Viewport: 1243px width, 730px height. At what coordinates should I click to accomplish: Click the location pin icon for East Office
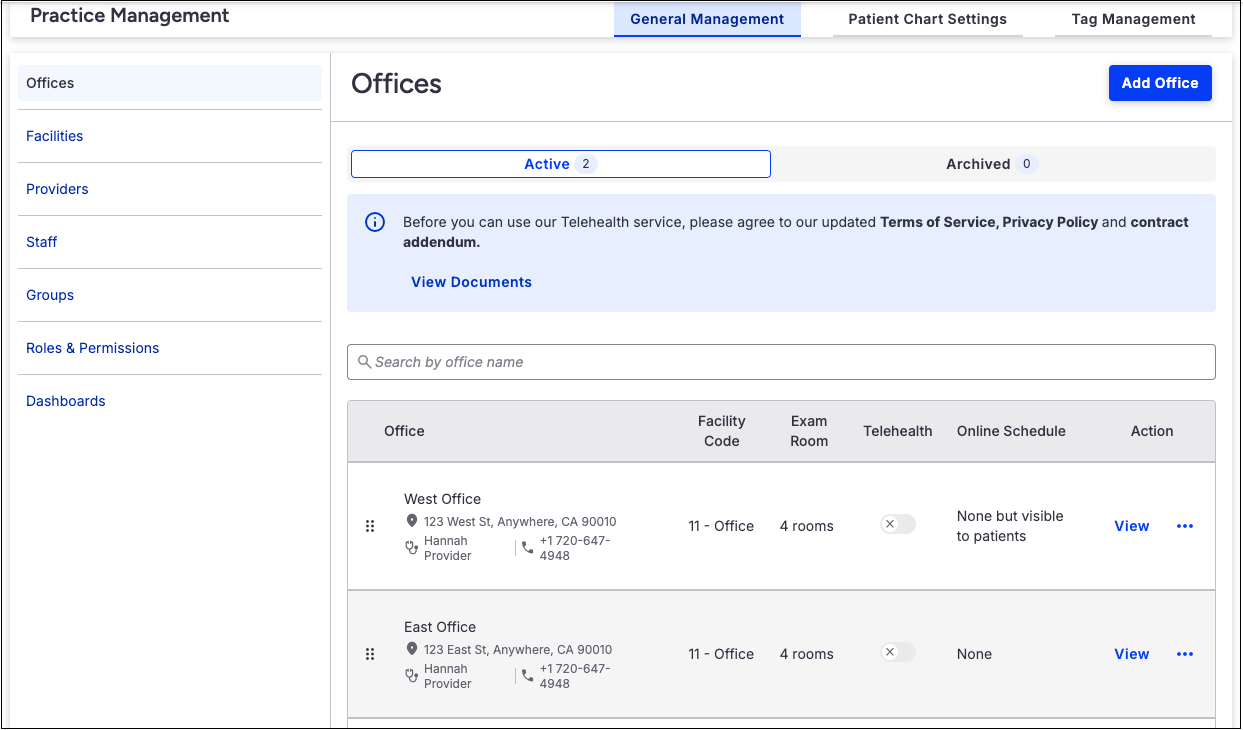412,649
